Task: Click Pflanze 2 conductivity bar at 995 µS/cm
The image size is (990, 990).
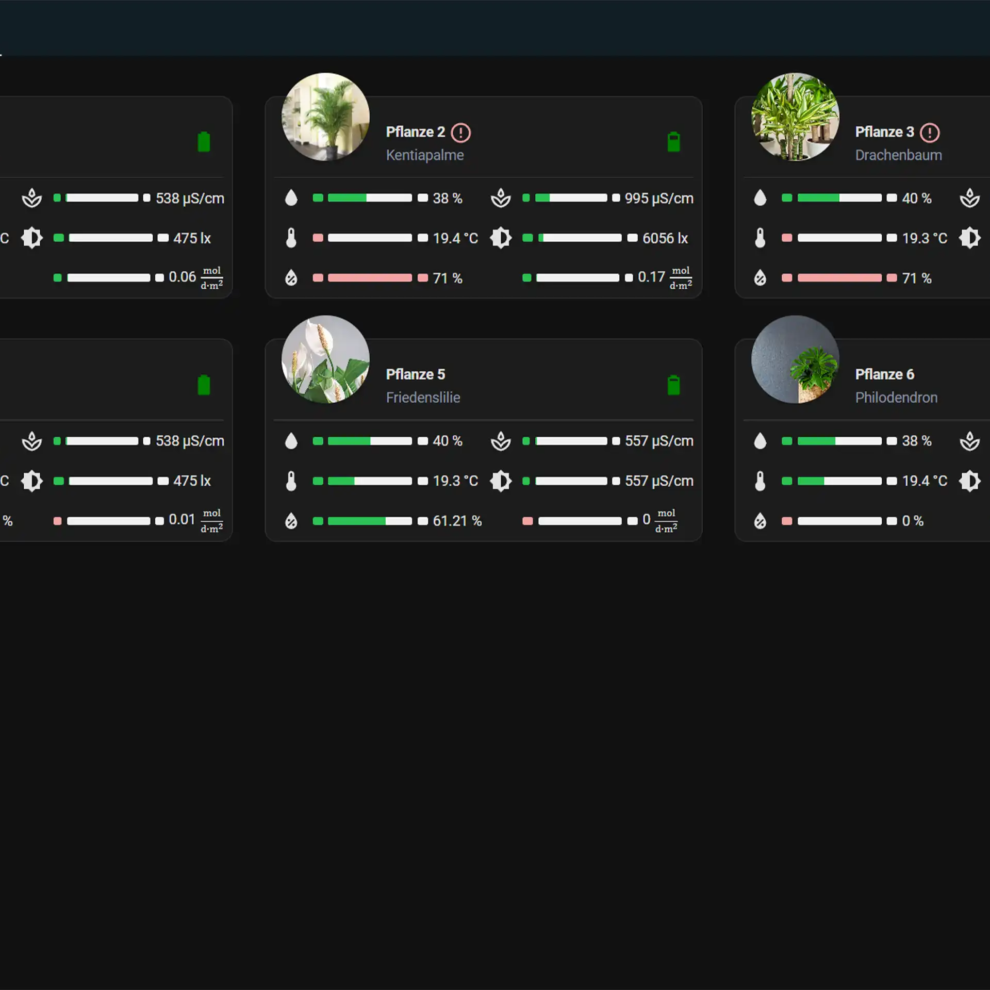Action: click(x=571, y=198)
